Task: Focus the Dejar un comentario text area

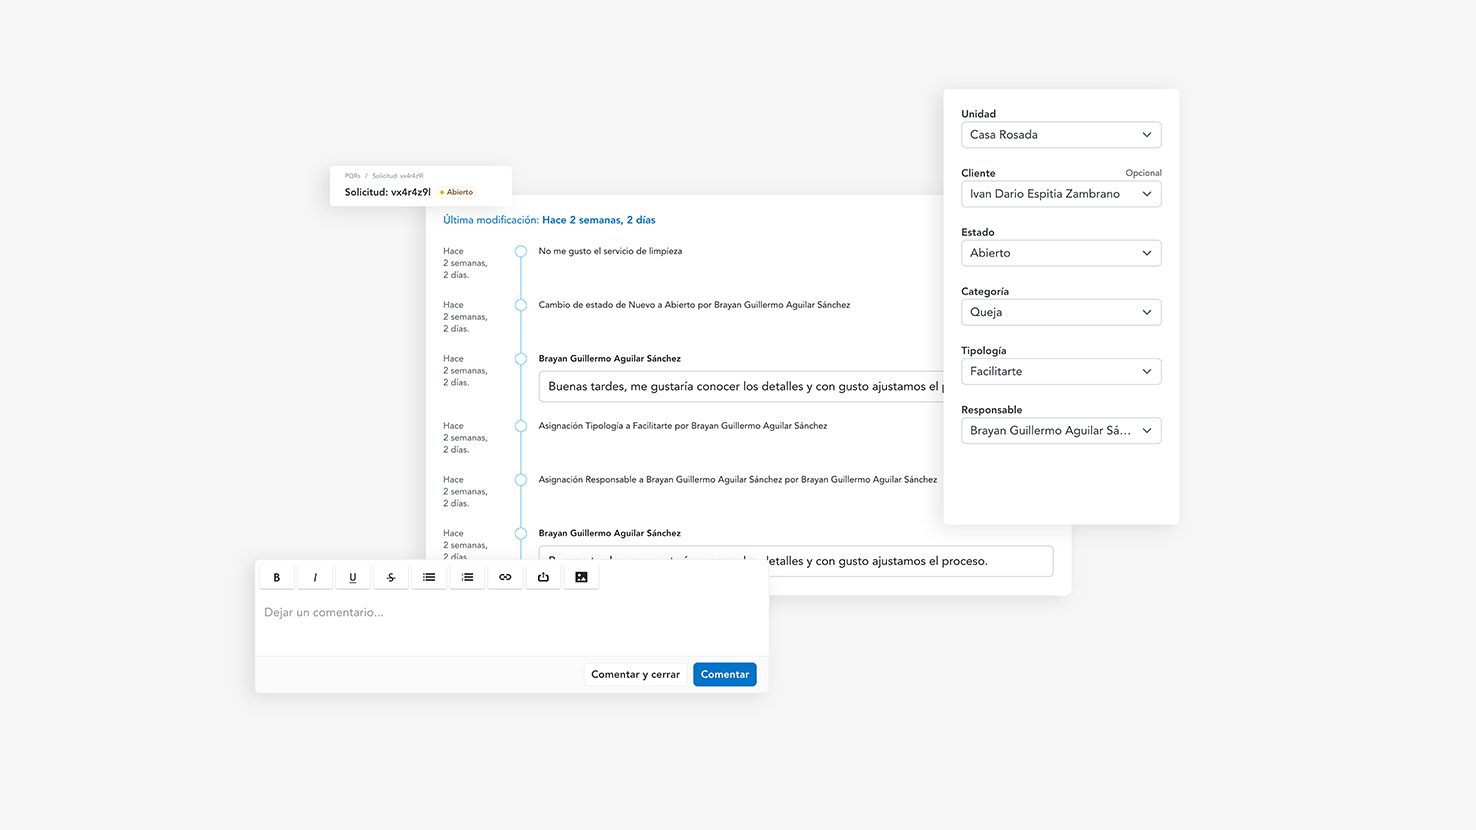Action: pyautogui.click(x=510, y=625)
